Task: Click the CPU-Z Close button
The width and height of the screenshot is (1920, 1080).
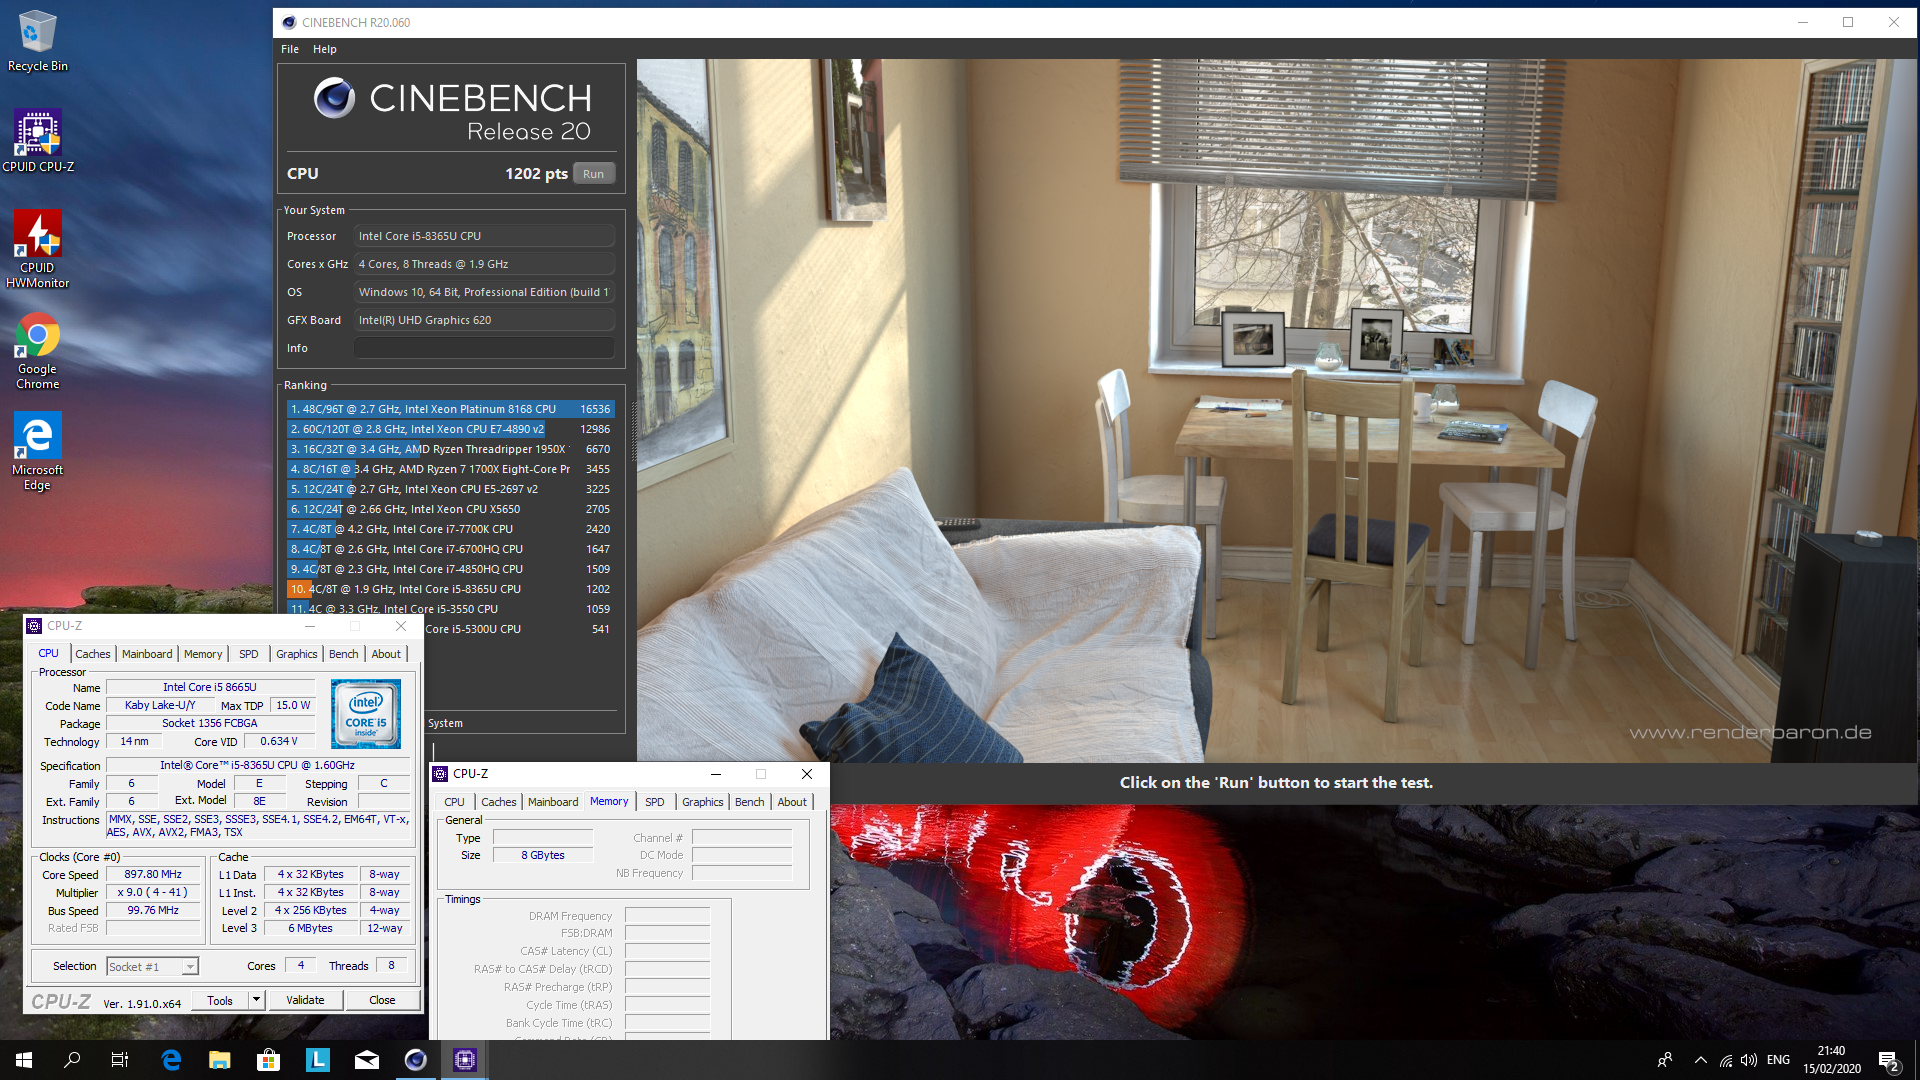Action: click(382, 1001)
